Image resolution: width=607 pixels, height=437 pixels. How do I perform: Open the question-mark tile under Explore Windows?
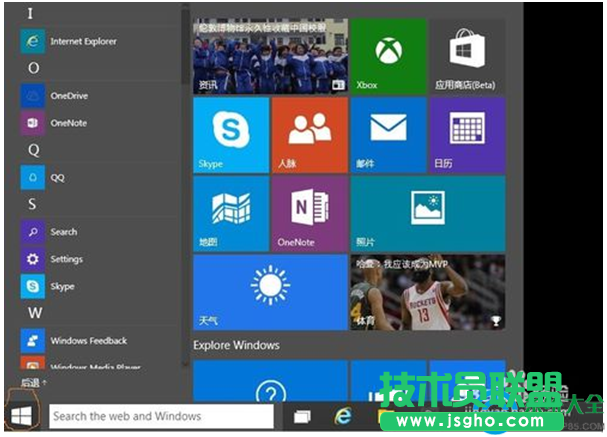tap(270, 381)
